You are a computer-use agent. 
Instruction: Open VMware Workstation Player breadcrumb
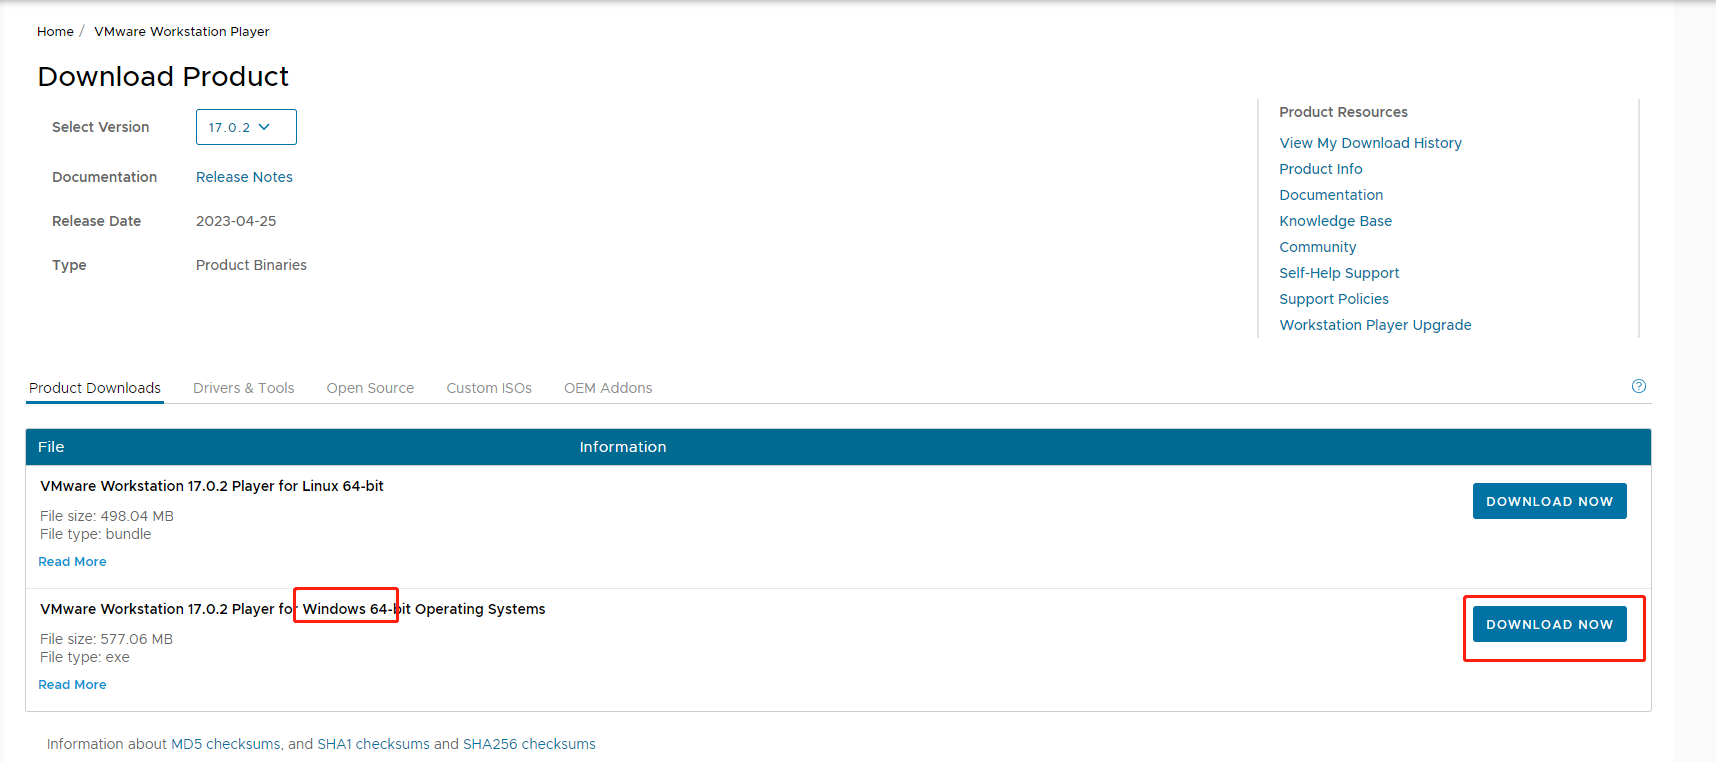(182, 31)
